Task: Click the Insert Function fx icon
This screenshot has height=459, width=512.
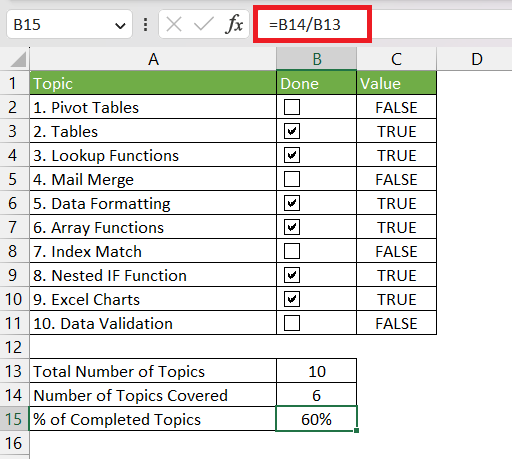Action: 234,24
